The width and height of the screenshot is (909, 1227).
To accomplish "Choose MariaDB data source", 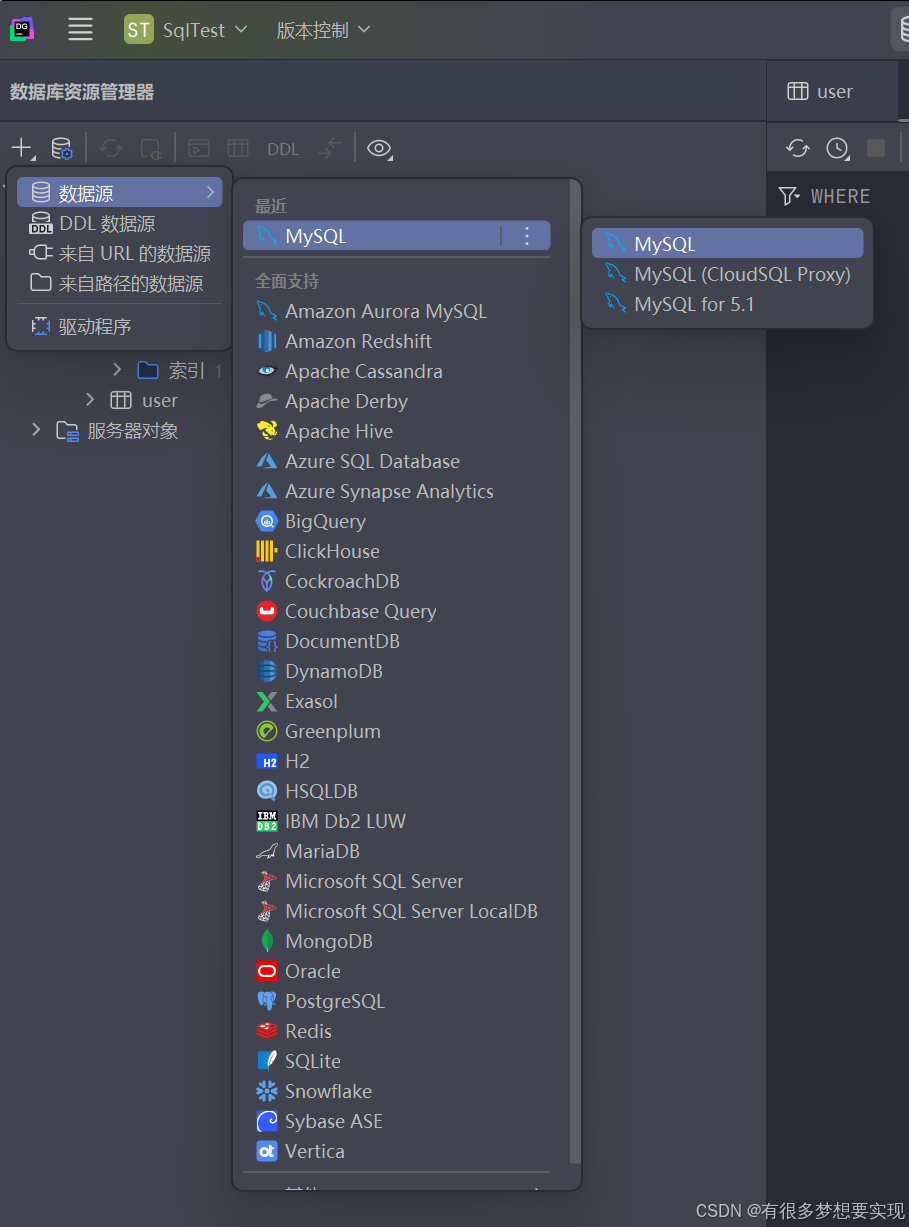I will pyautogui.click(x=396, y=851).
